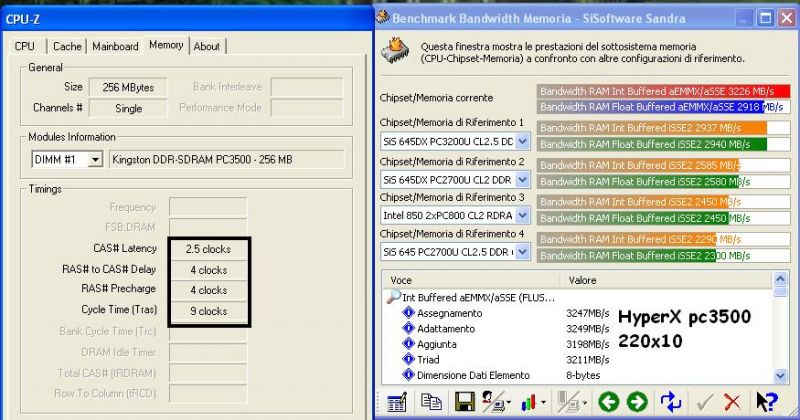The width and height of the screenshot is (800, 420).
Task: Go back with the green left arrow
Action: (608, 402)
